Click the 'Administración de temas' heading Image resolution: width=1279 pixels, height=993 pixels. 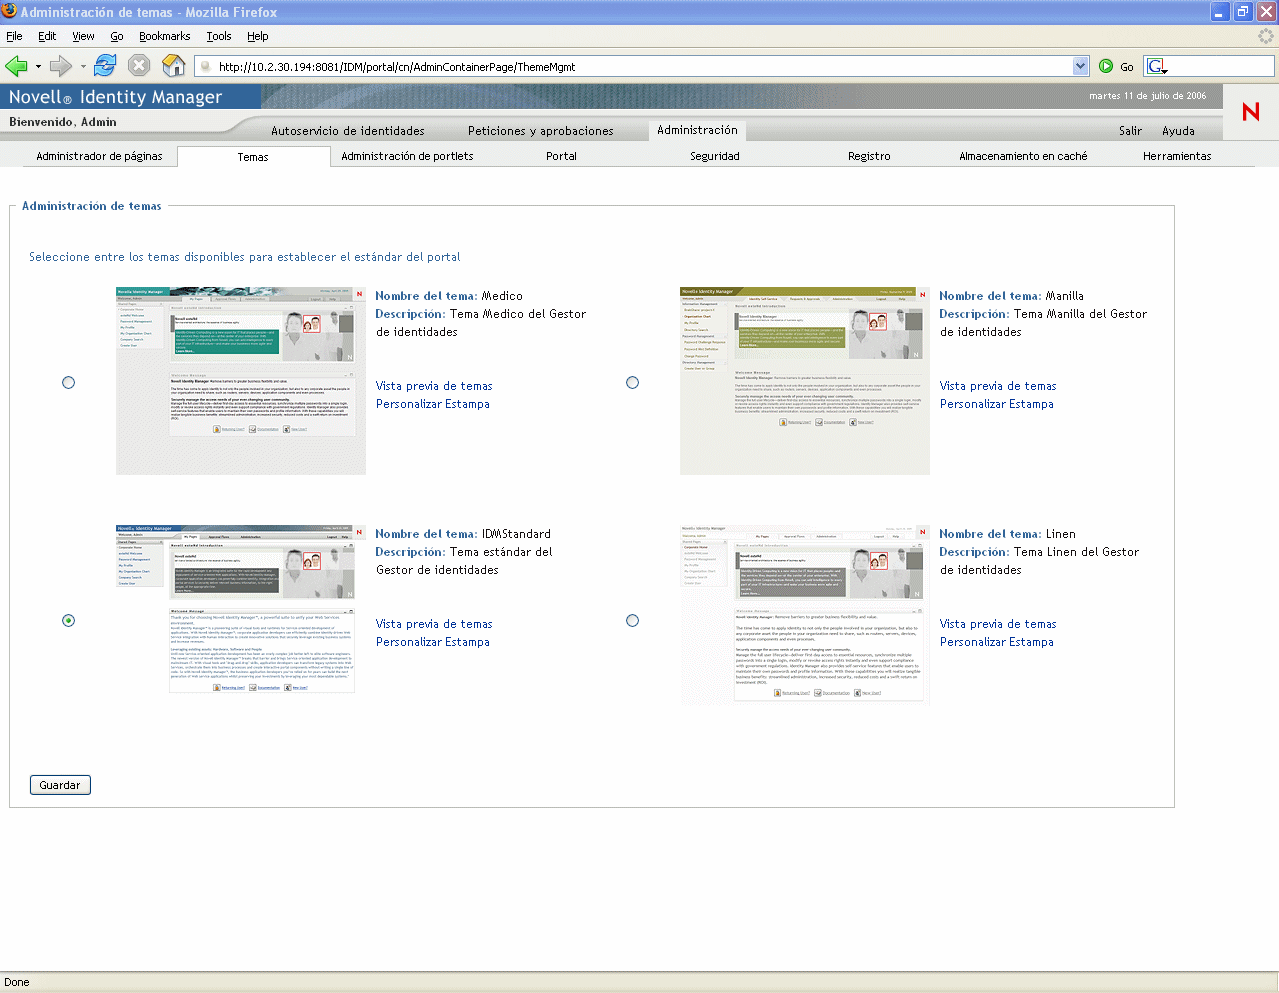(92, 206)
